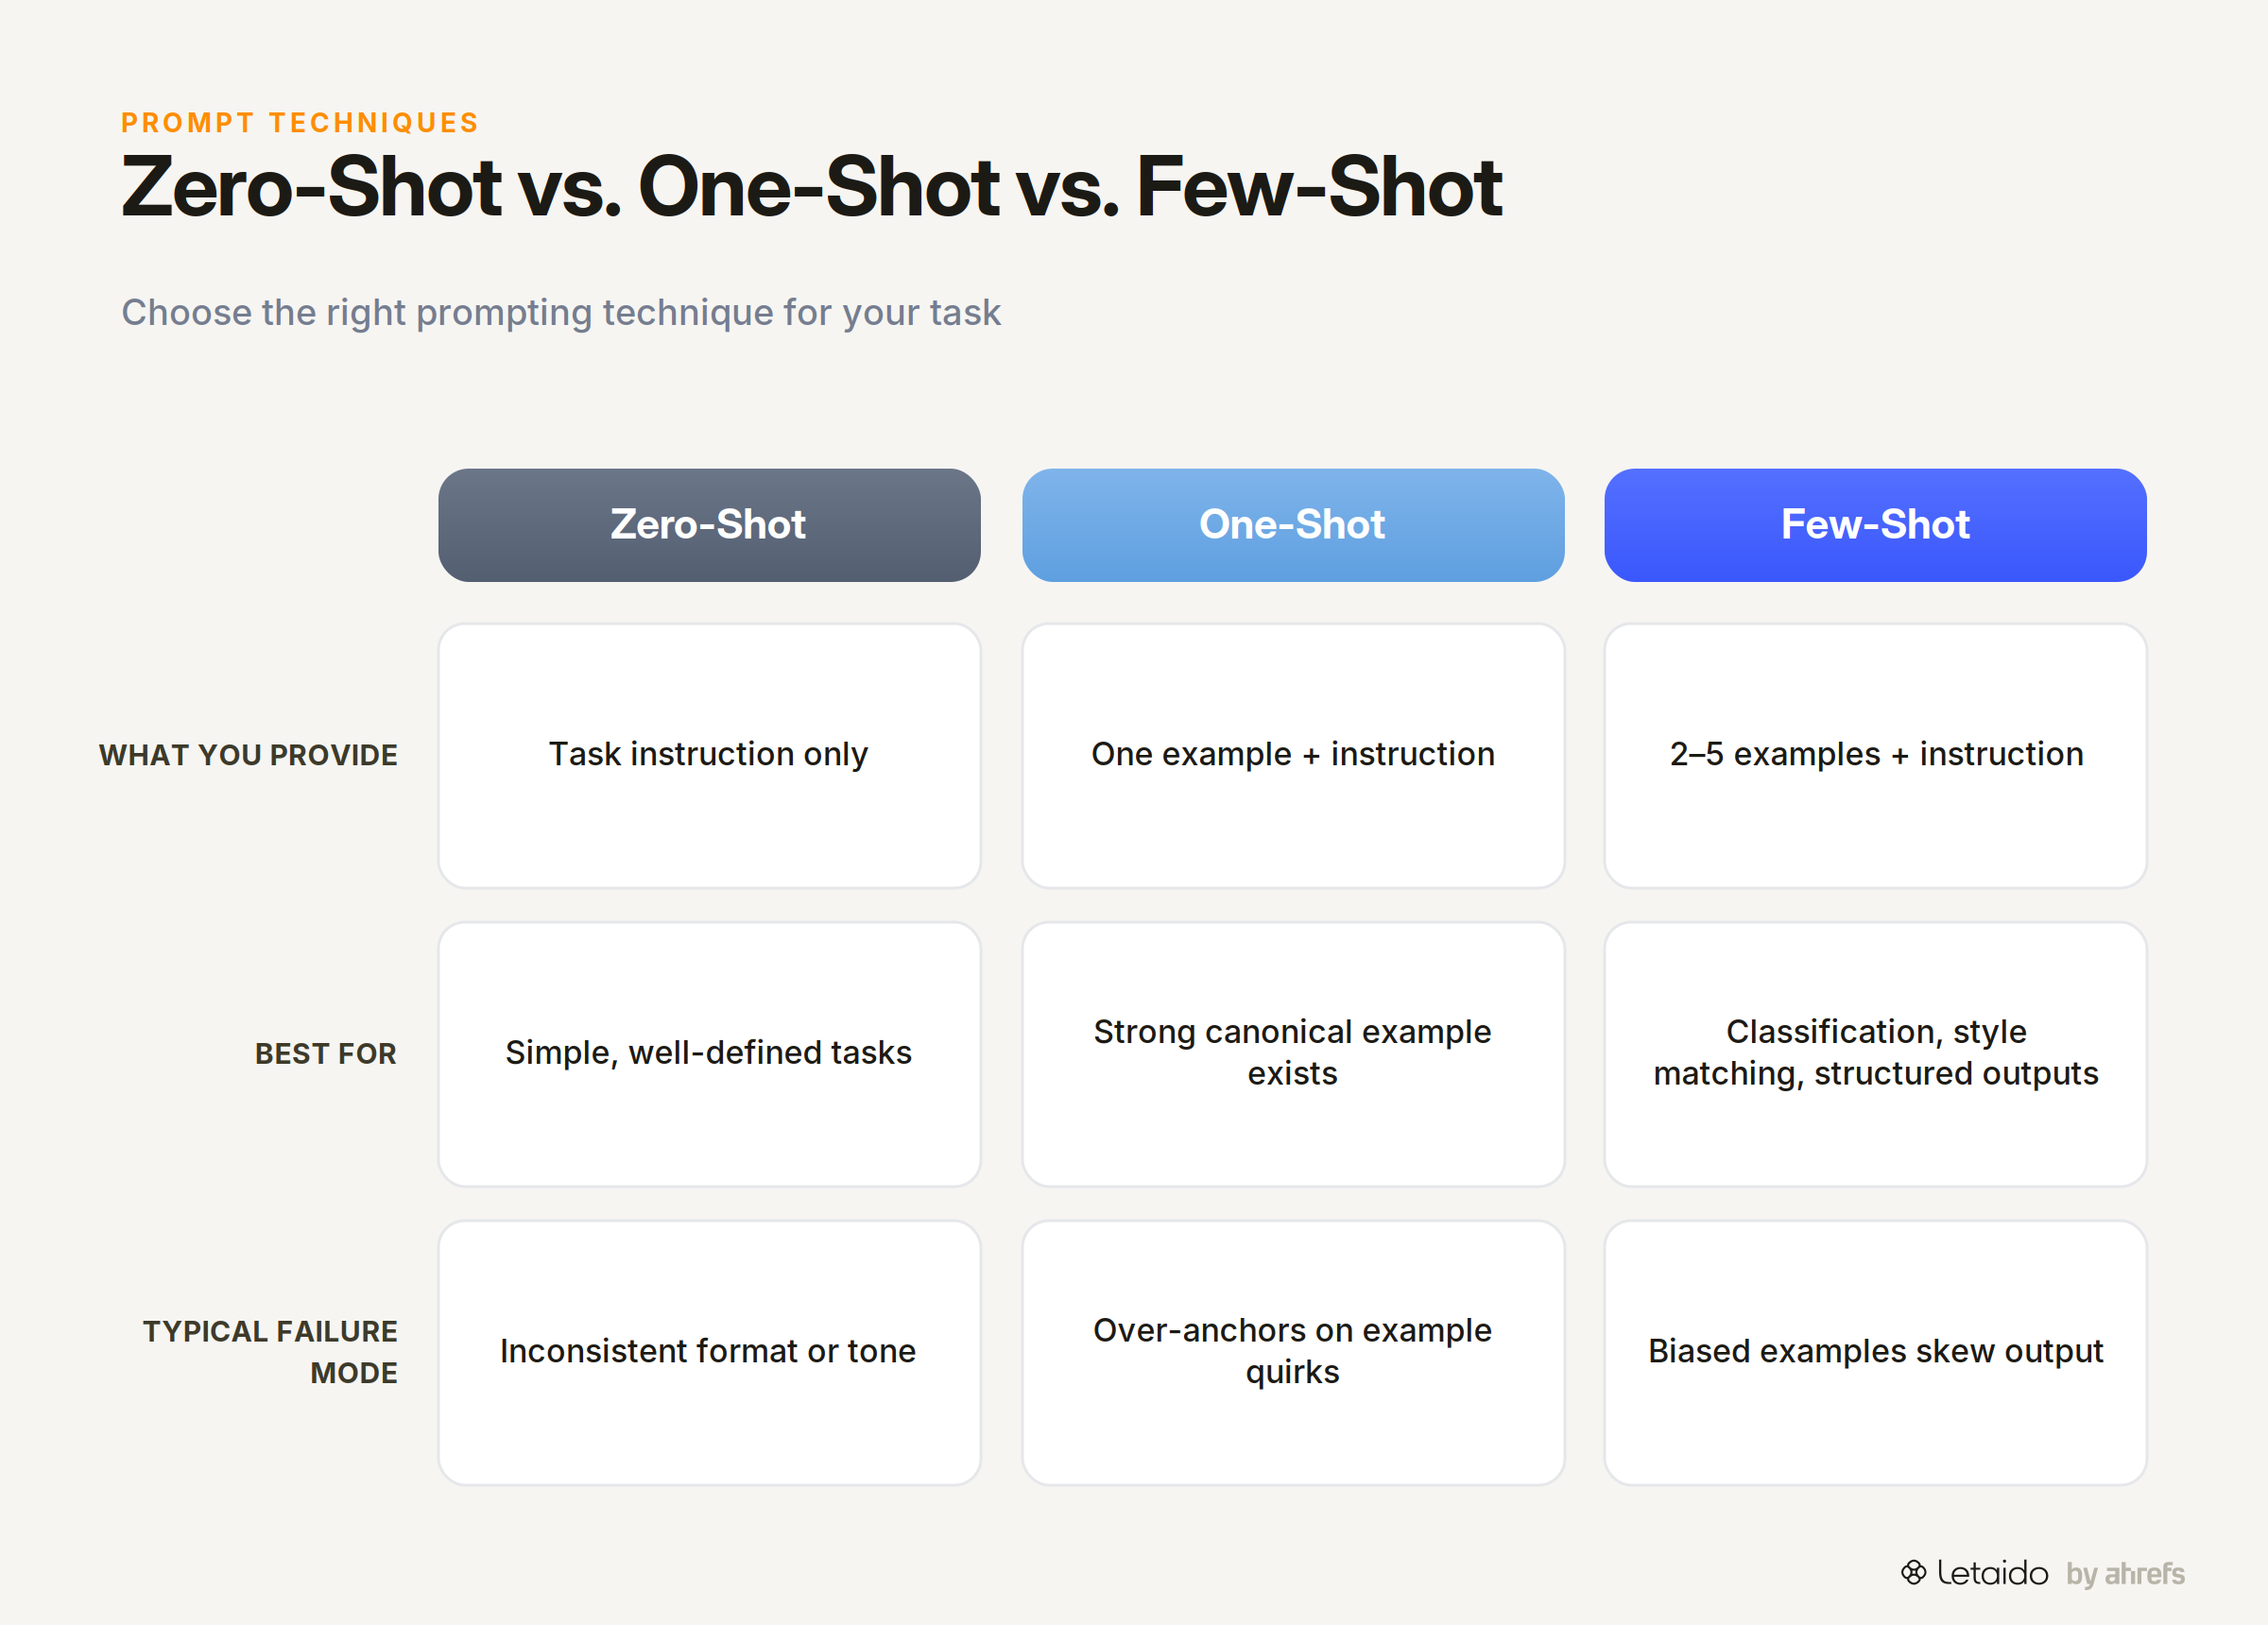Click the 'TYPICAL FAILURE MODE' row label
2268x1625 pixels.
270,1352
